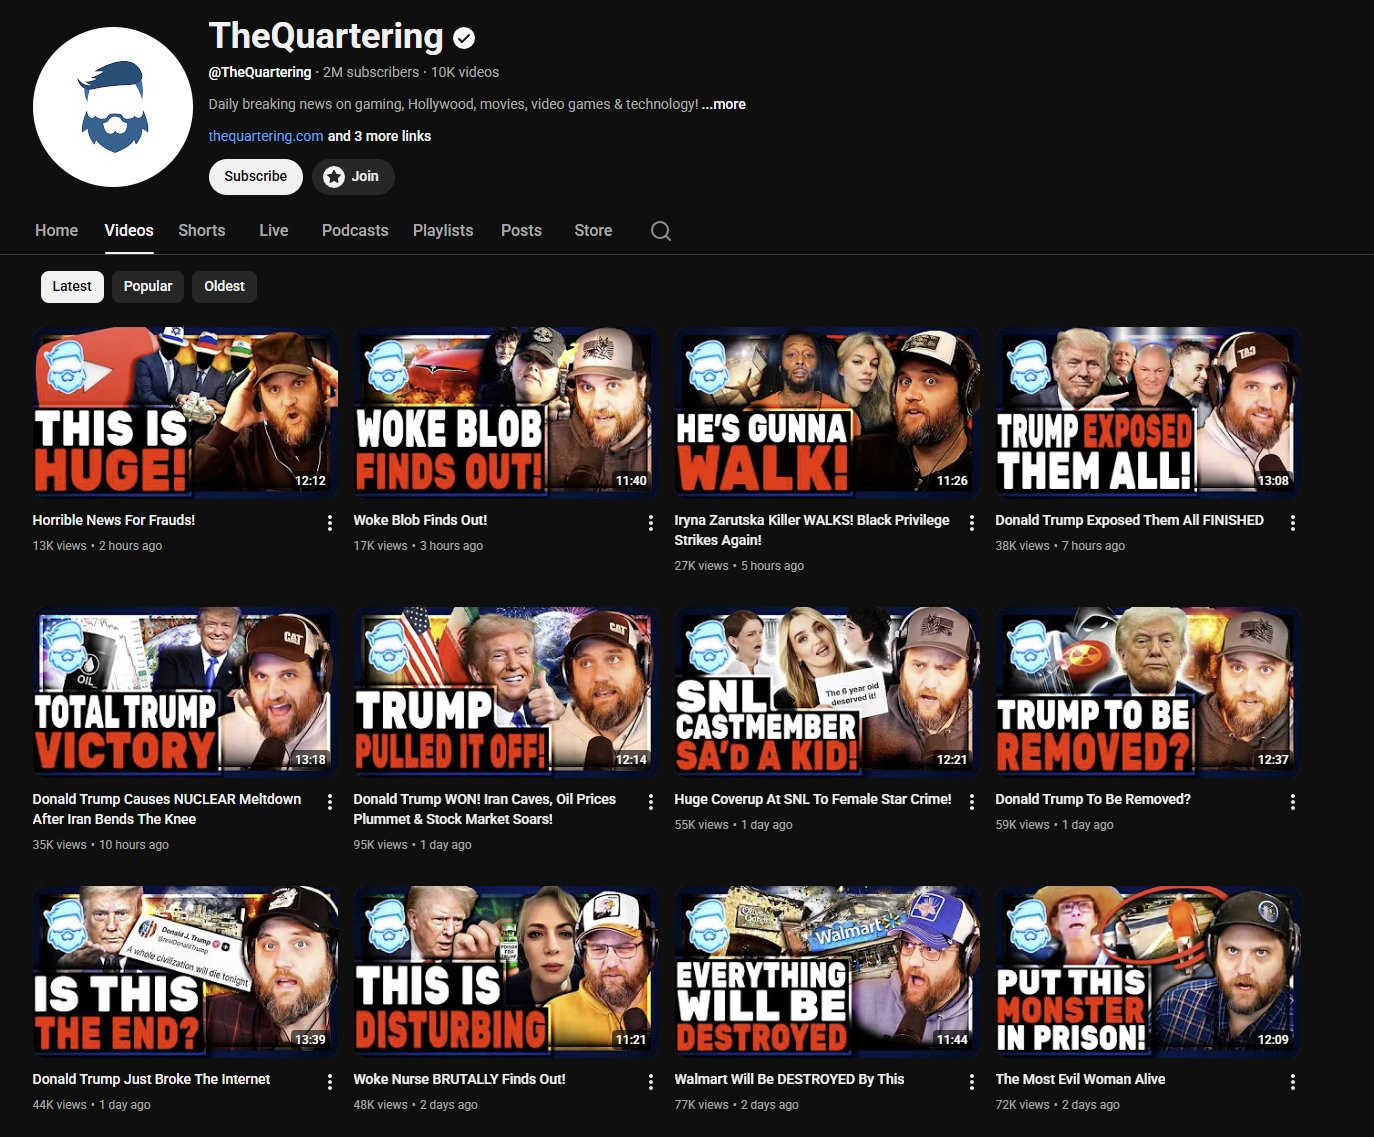Switch to the Shorts tab
Viewport: 1374px width, 1137px height.
click(x=201, y=231)
